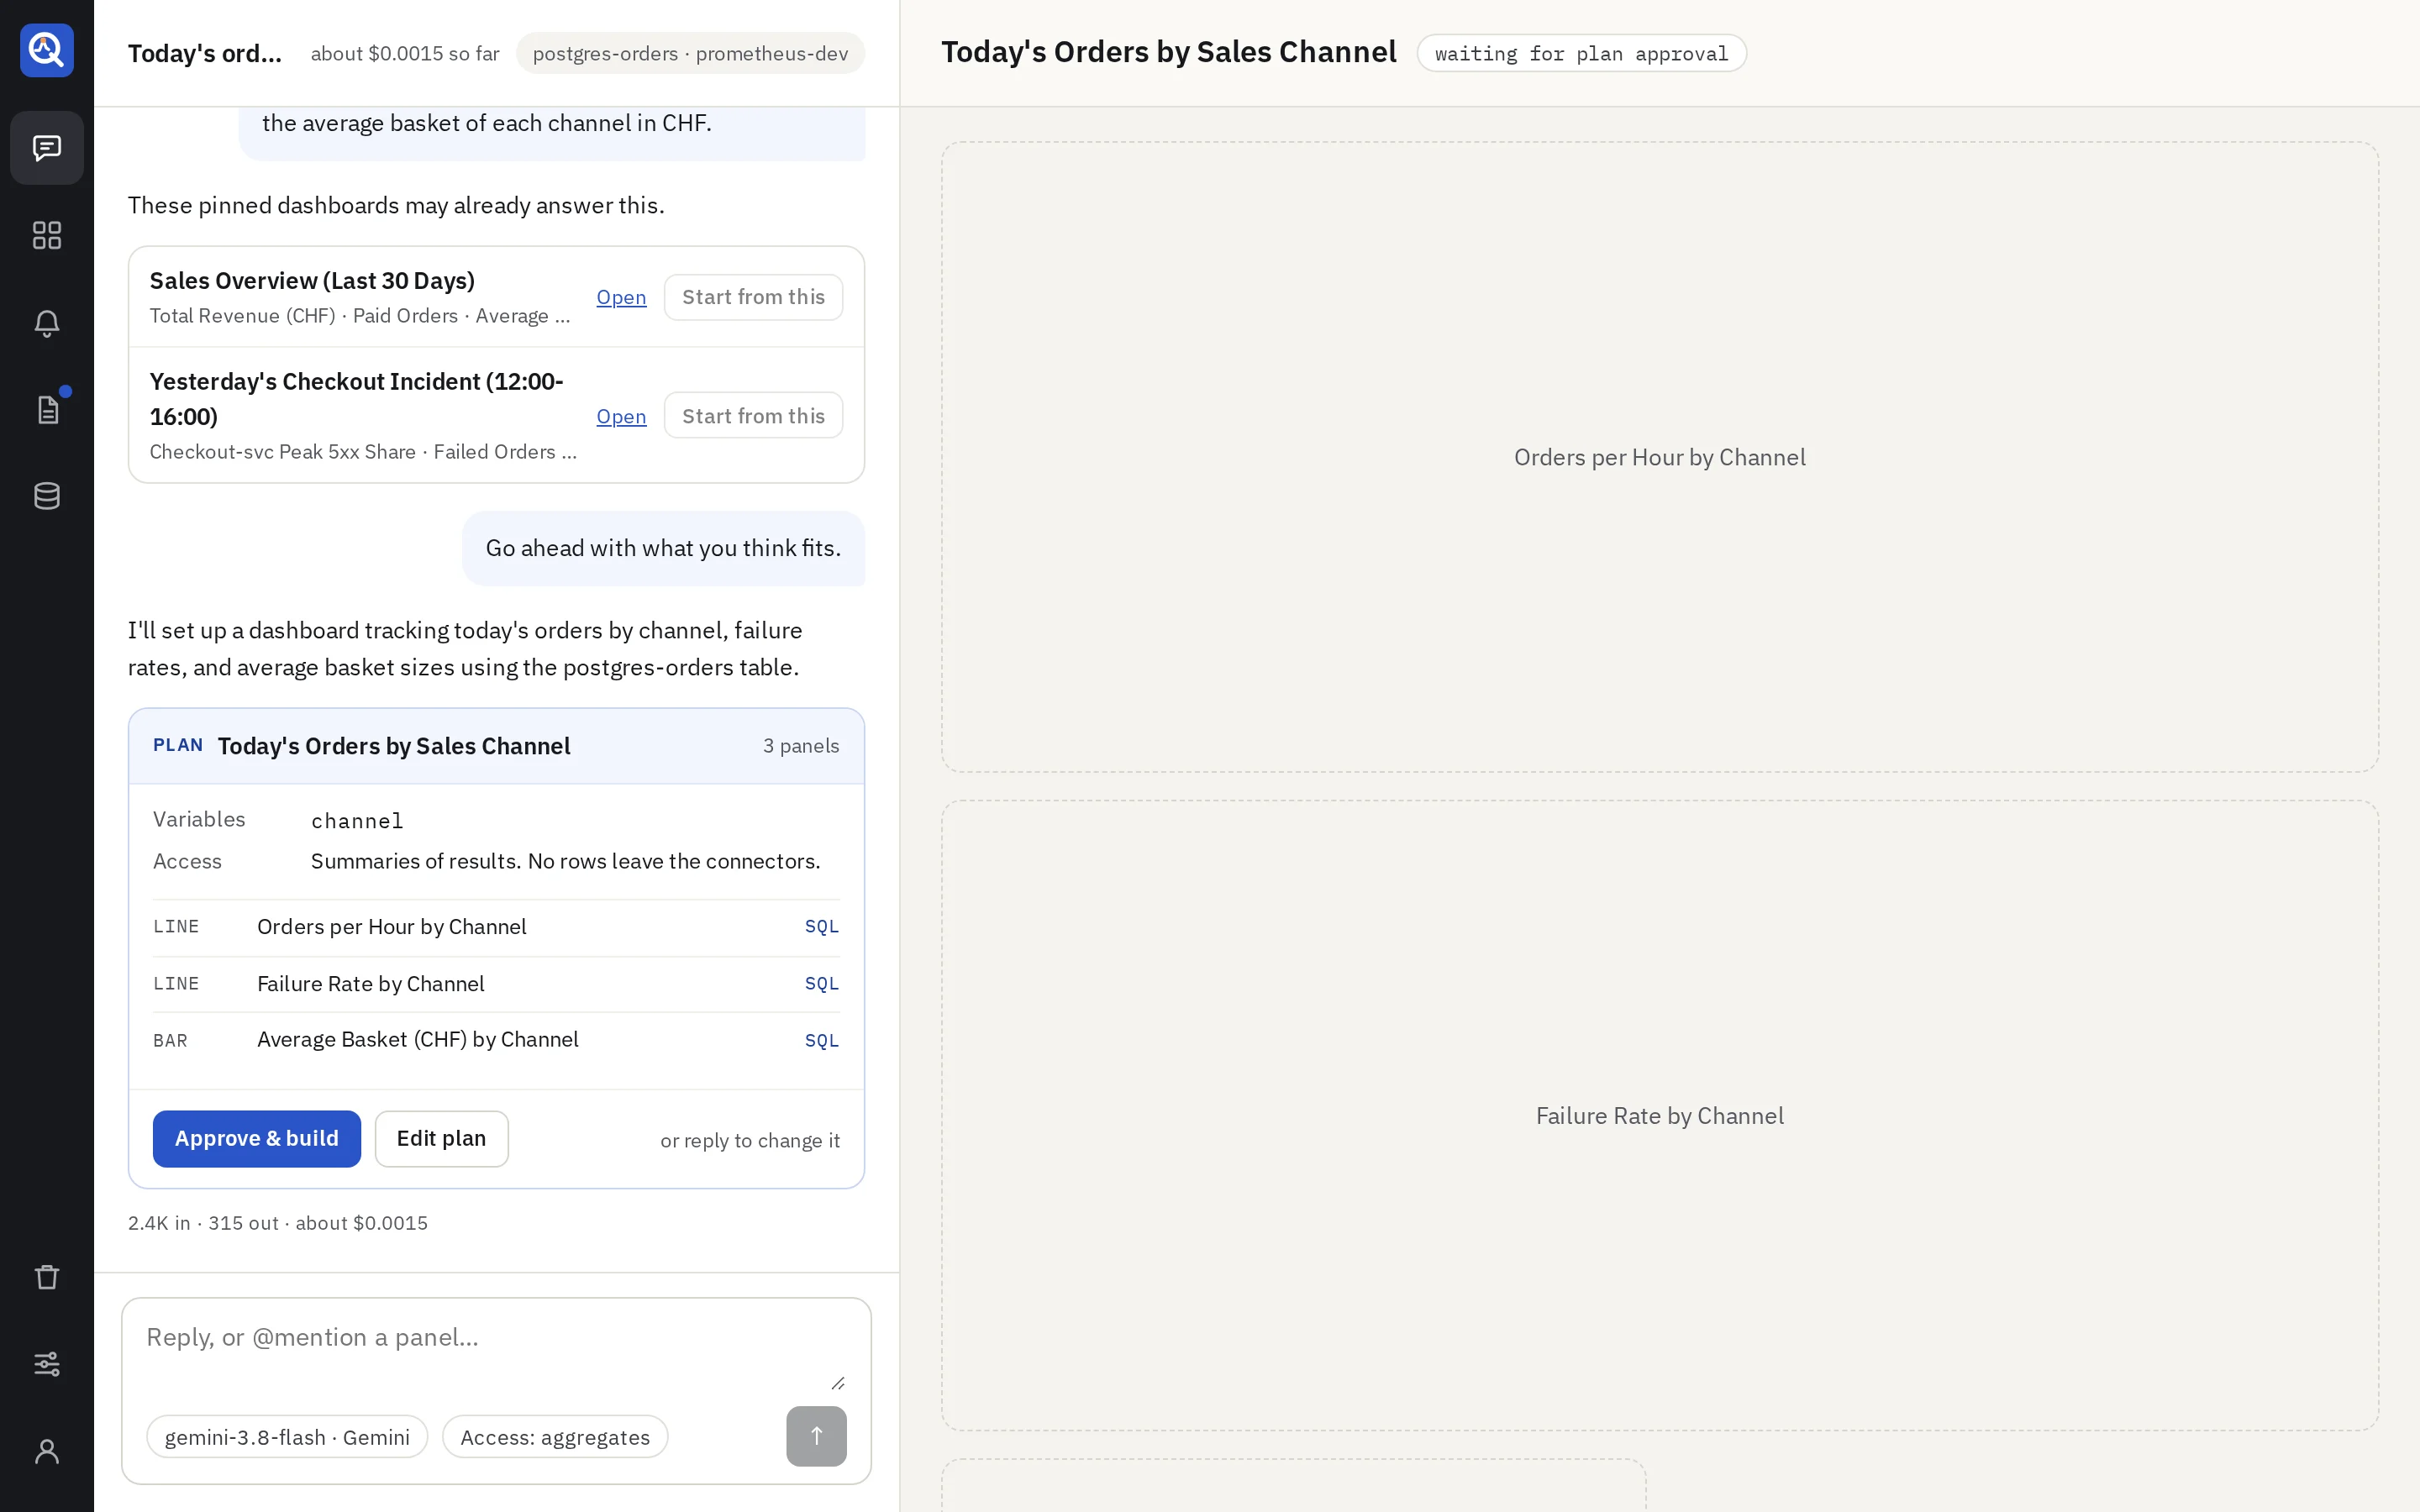Image resolution: width=2420 pixels, height=1512 pixels.
Task: Click the 3 panels count label
Action: pos(801,746)
